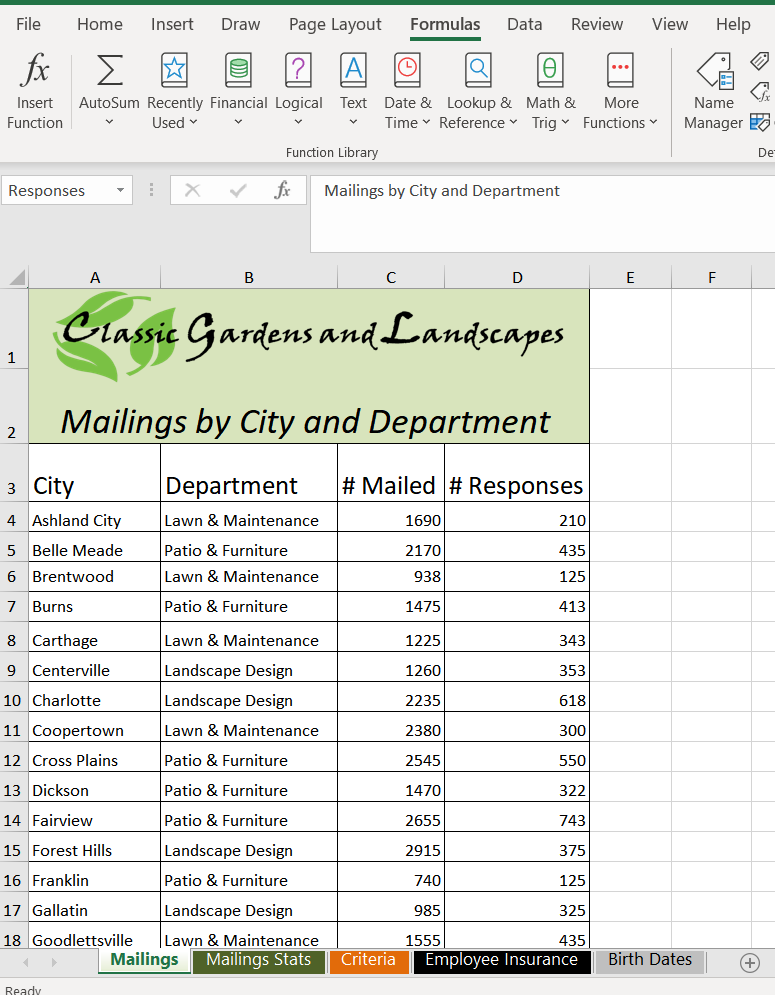Open the Financial functions library

click(x=238, y=92)
